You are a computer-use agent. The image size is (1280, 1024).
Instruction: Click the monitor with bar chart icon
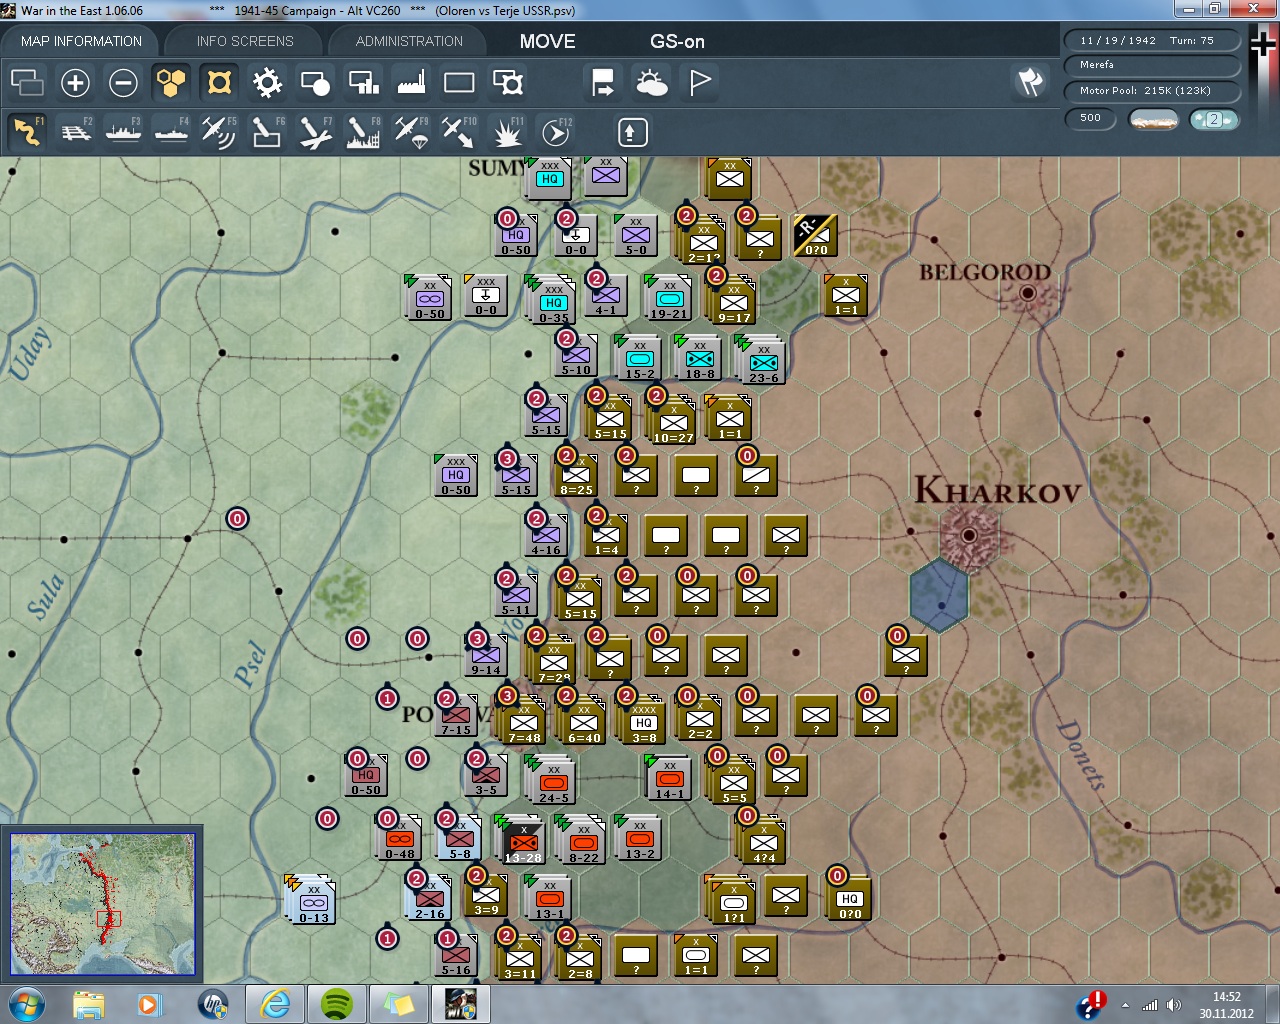coord(363,82)
